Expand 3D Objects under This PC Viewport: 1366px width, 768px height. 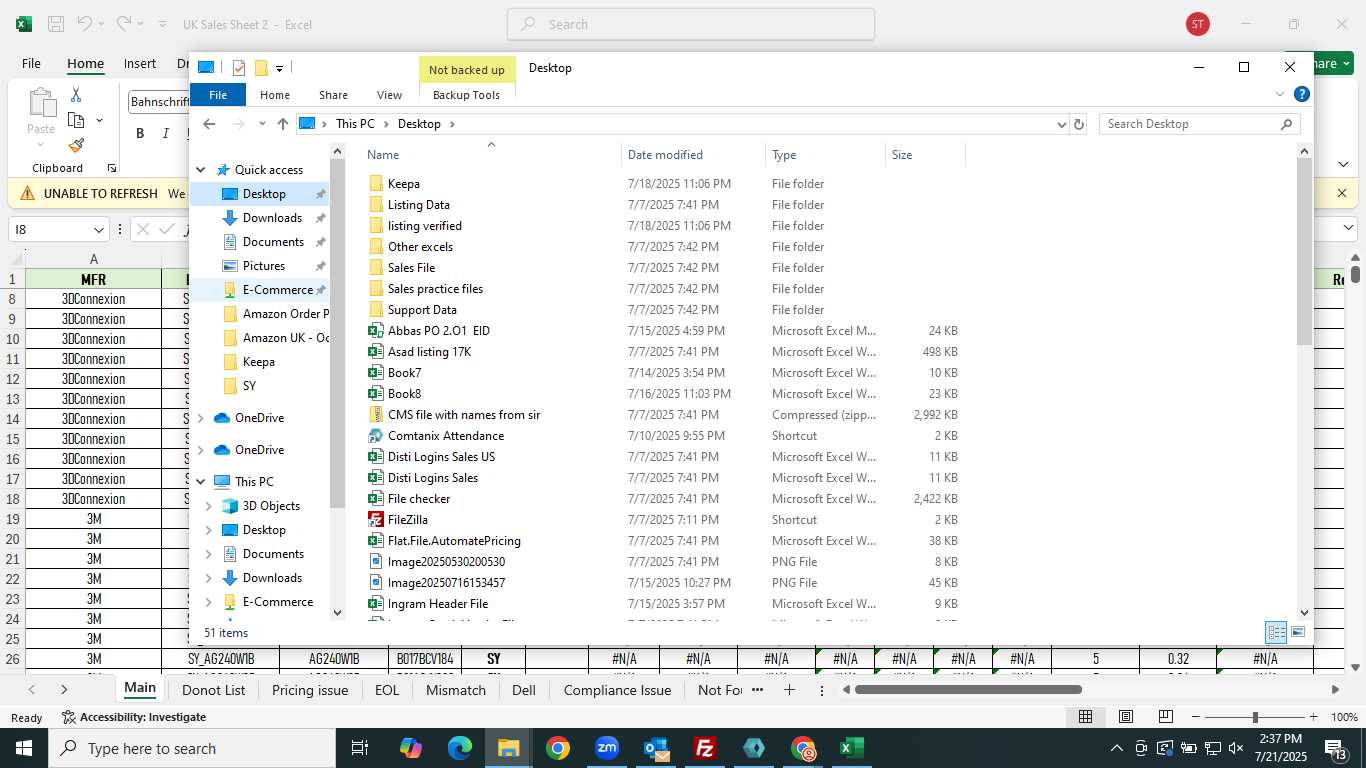208,506
